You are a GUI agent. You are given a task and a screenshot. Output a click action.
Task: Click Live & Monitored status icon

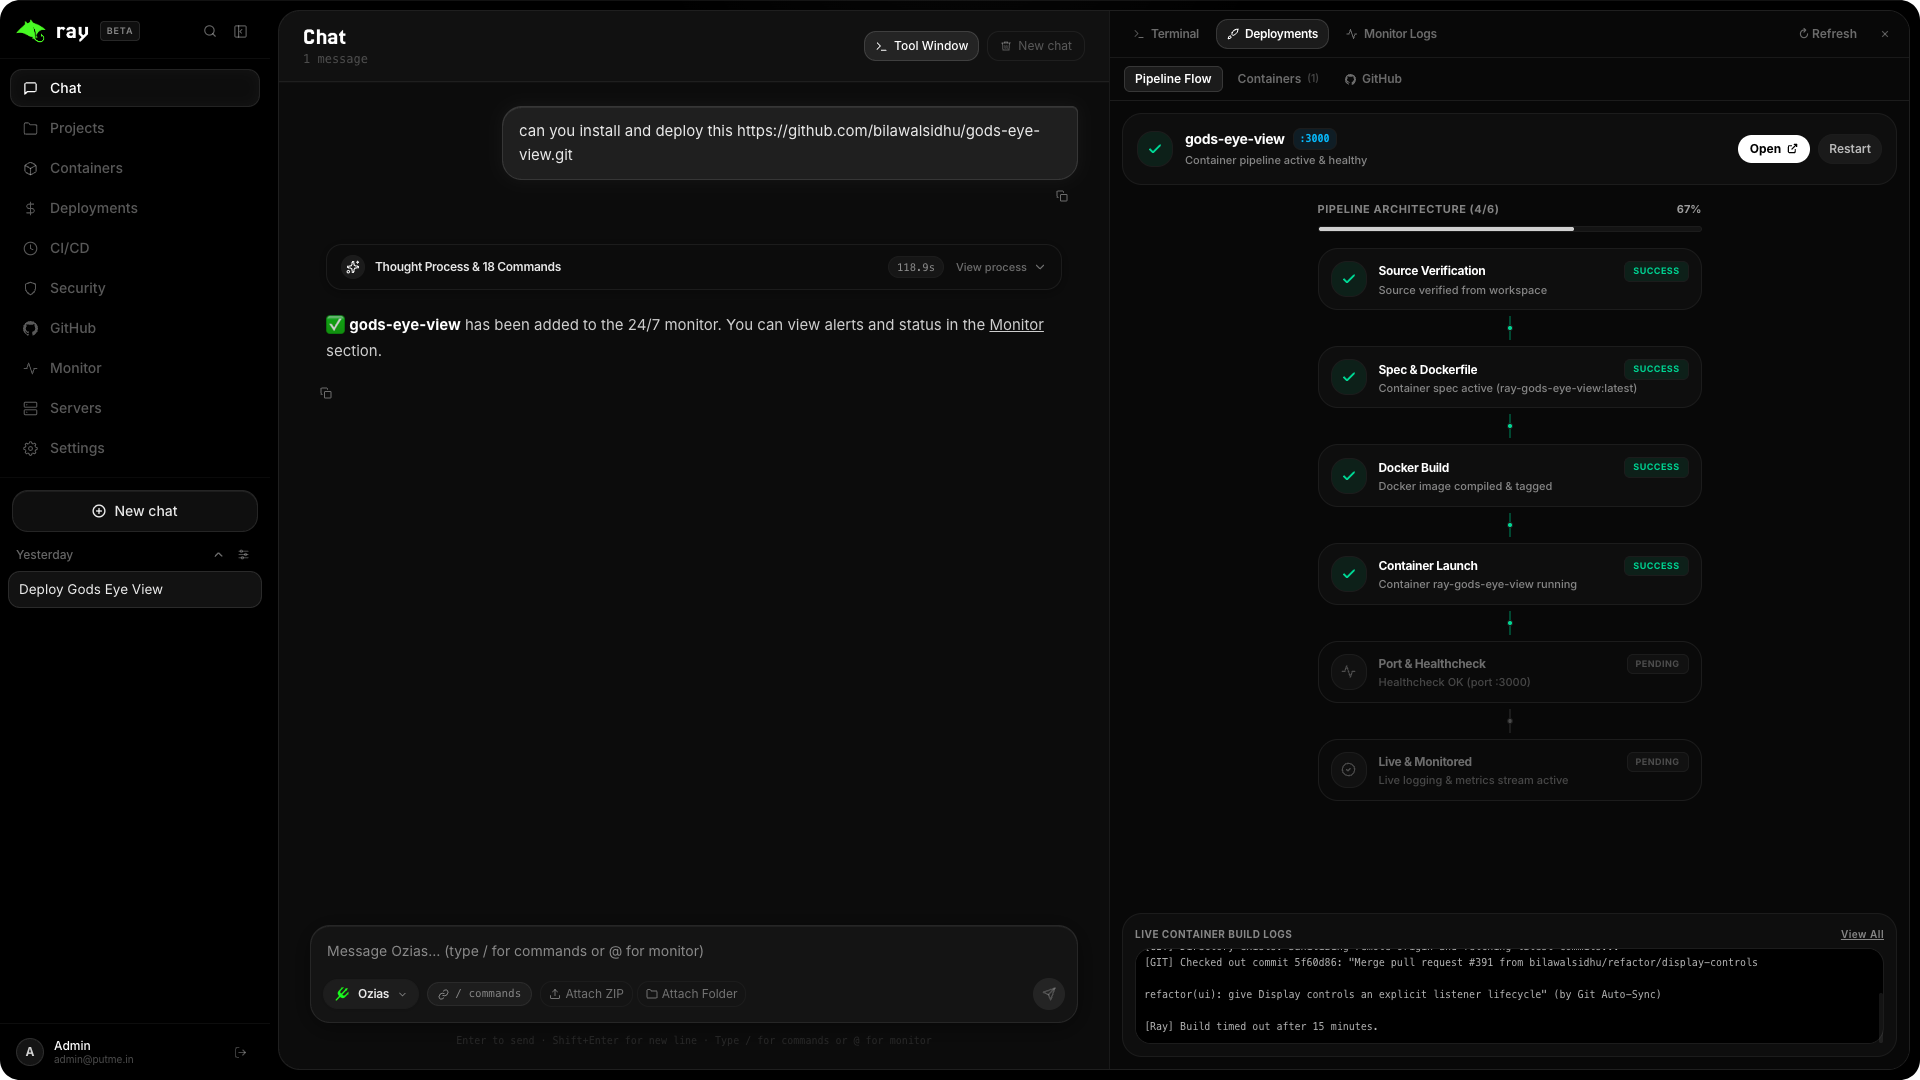coord(1349,770)
